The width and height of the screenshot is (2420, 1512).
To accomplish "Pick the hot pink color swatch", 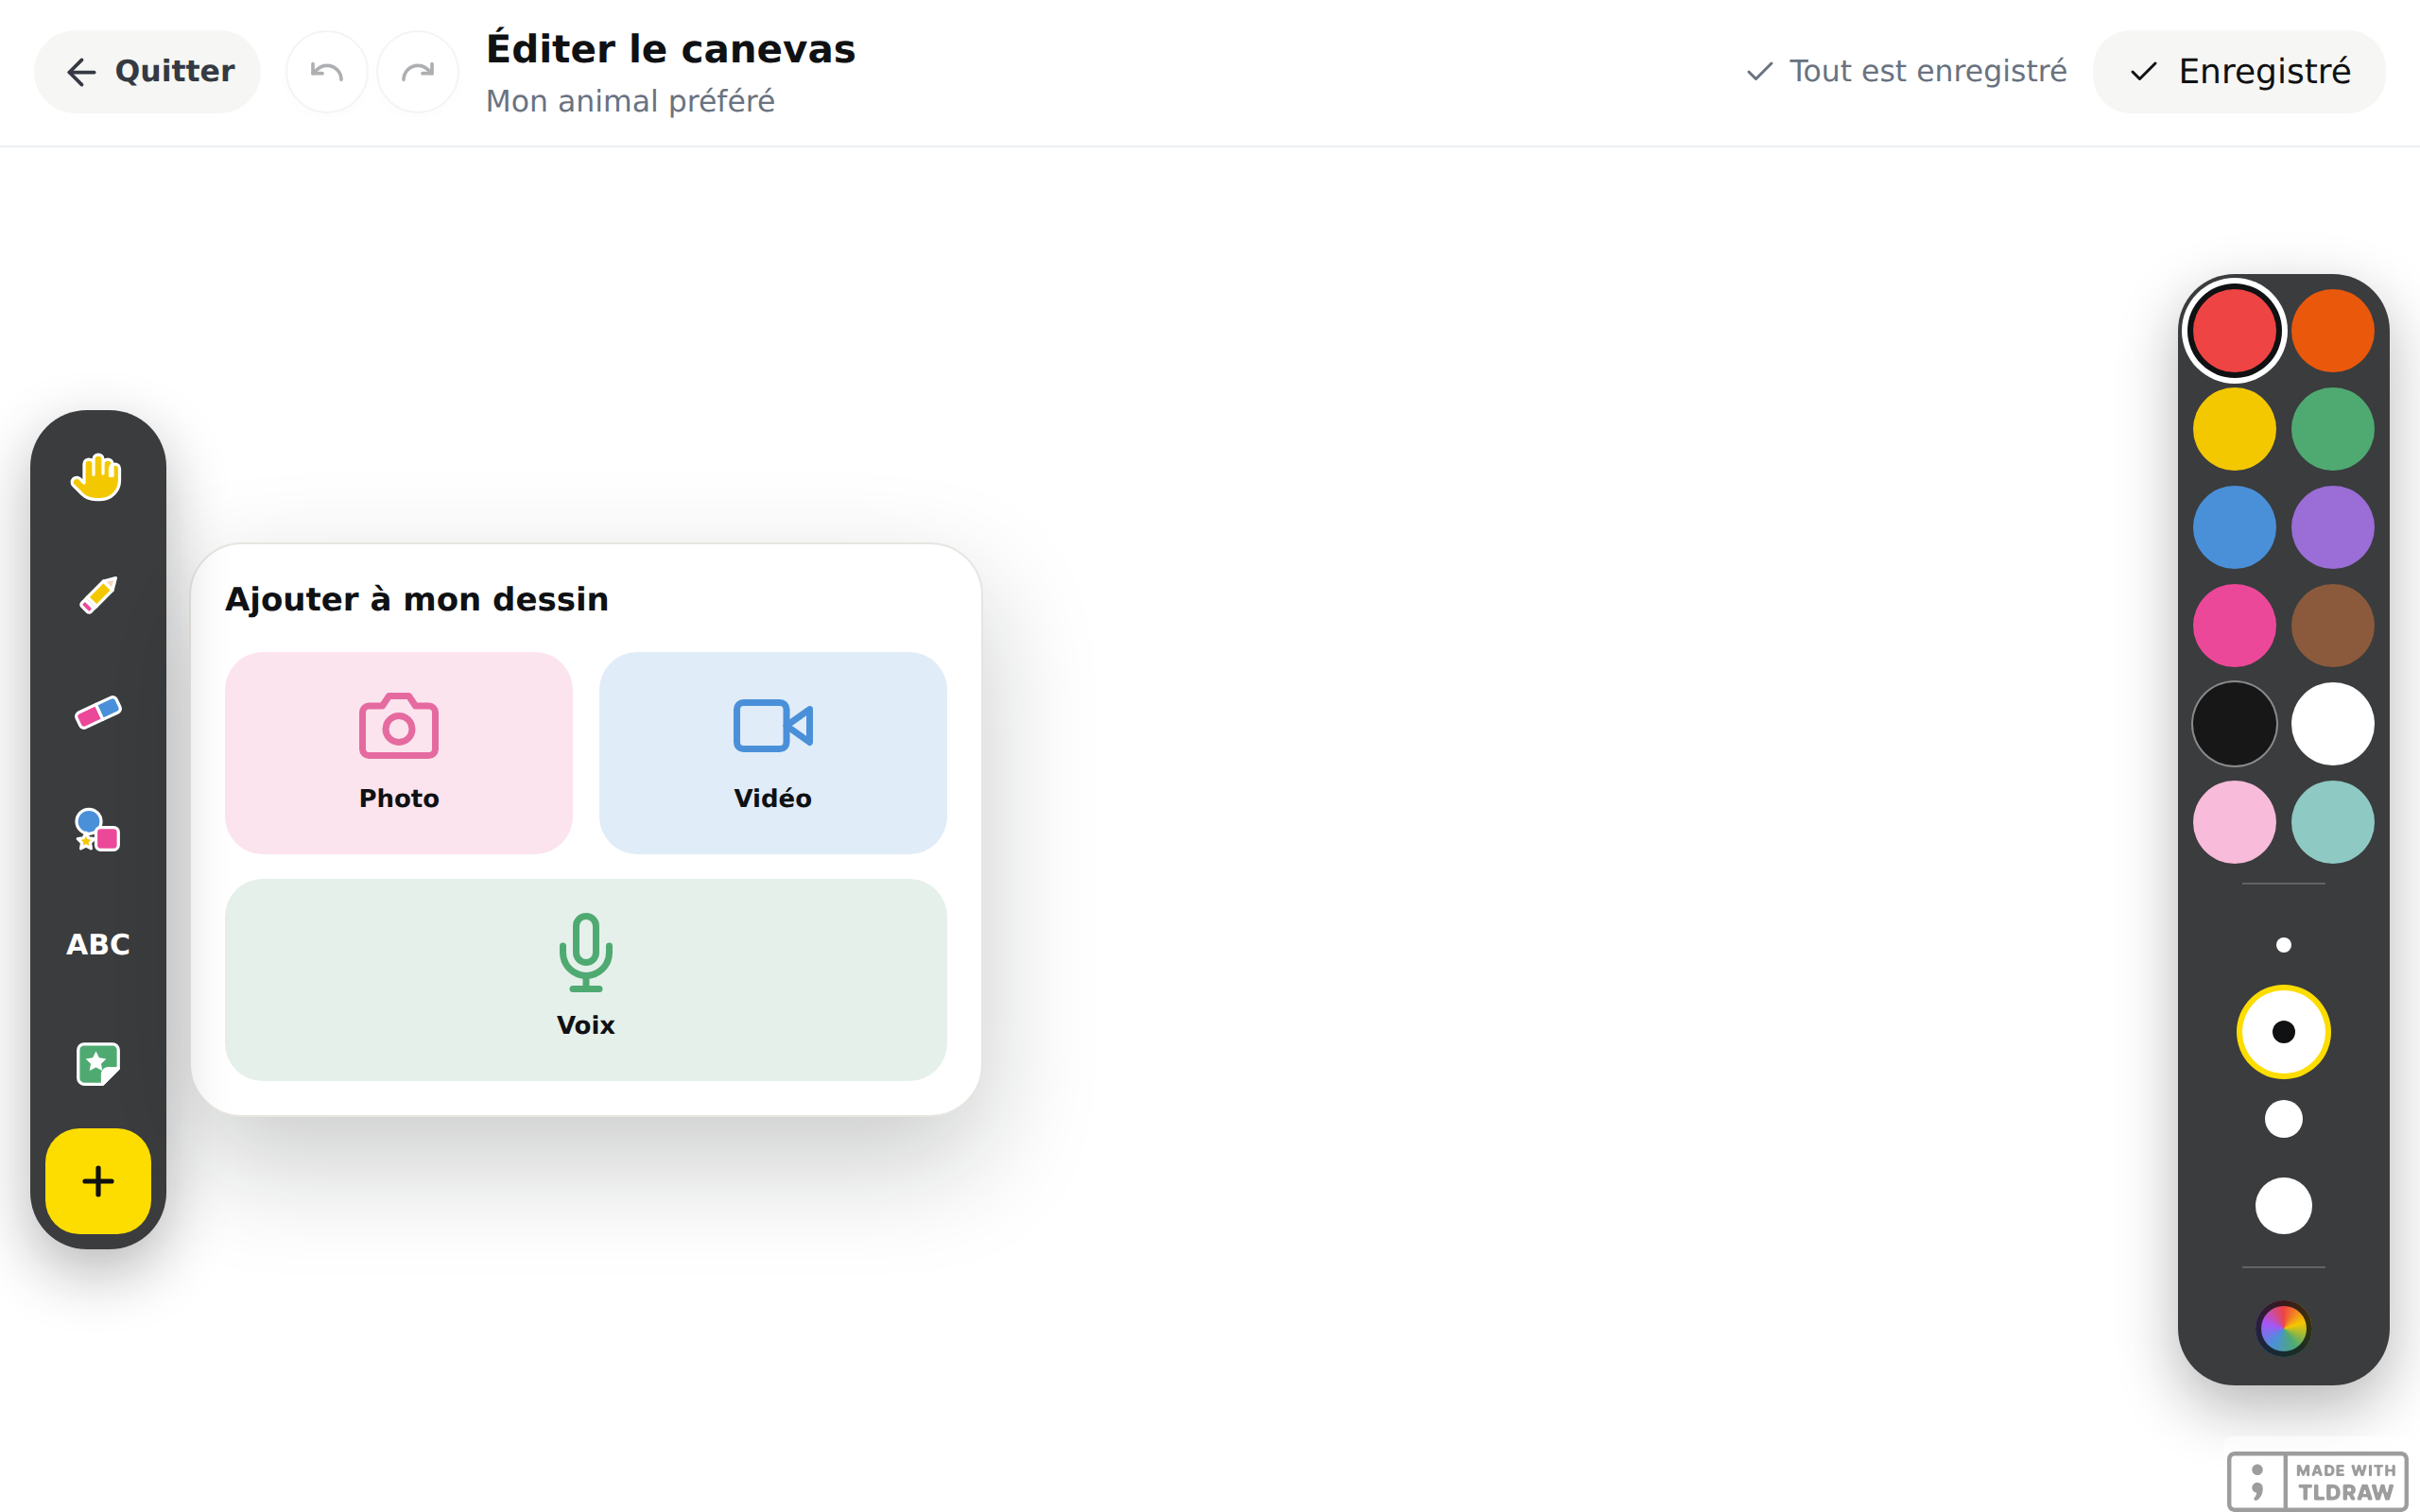I will pyautogui.click(x=2234, y=626).
